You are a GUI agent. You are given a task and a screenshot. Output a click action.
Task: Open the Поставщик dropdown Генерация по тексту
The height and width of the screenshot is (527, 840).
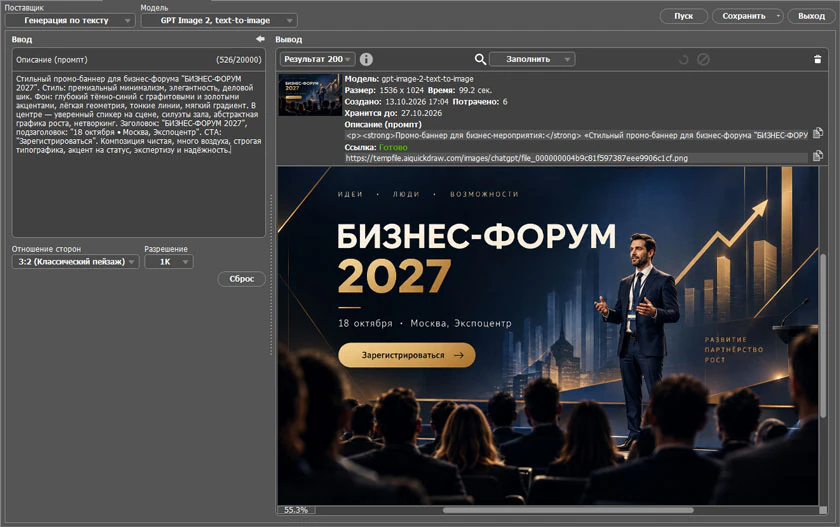point(70,20)
